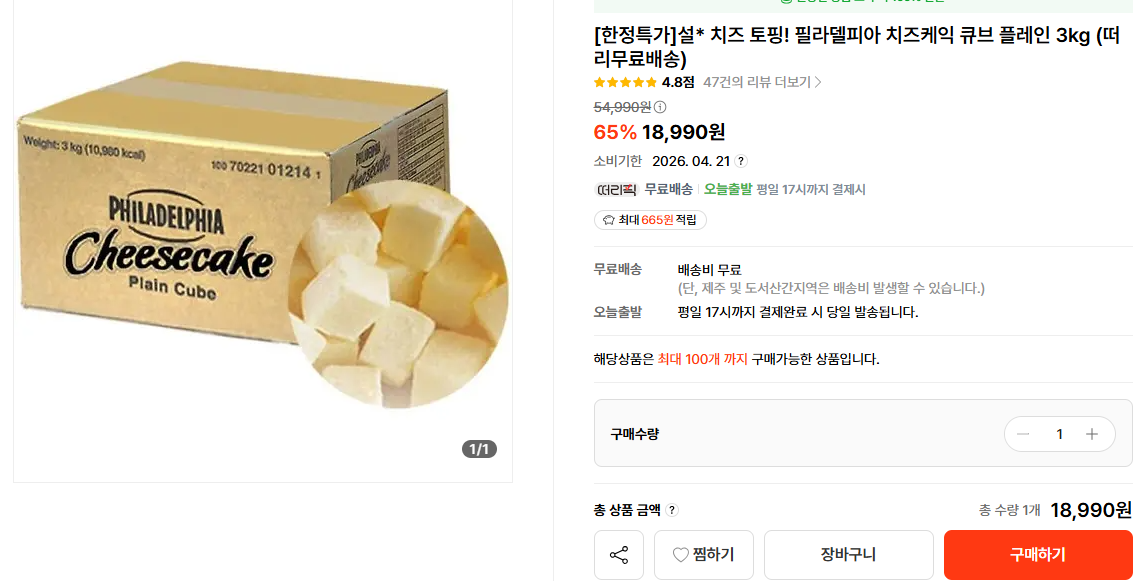This screenshot has height=581, width=1145.
Task: Click points icon in 최대 665원 적립 badge
Action: click(608, 220)
